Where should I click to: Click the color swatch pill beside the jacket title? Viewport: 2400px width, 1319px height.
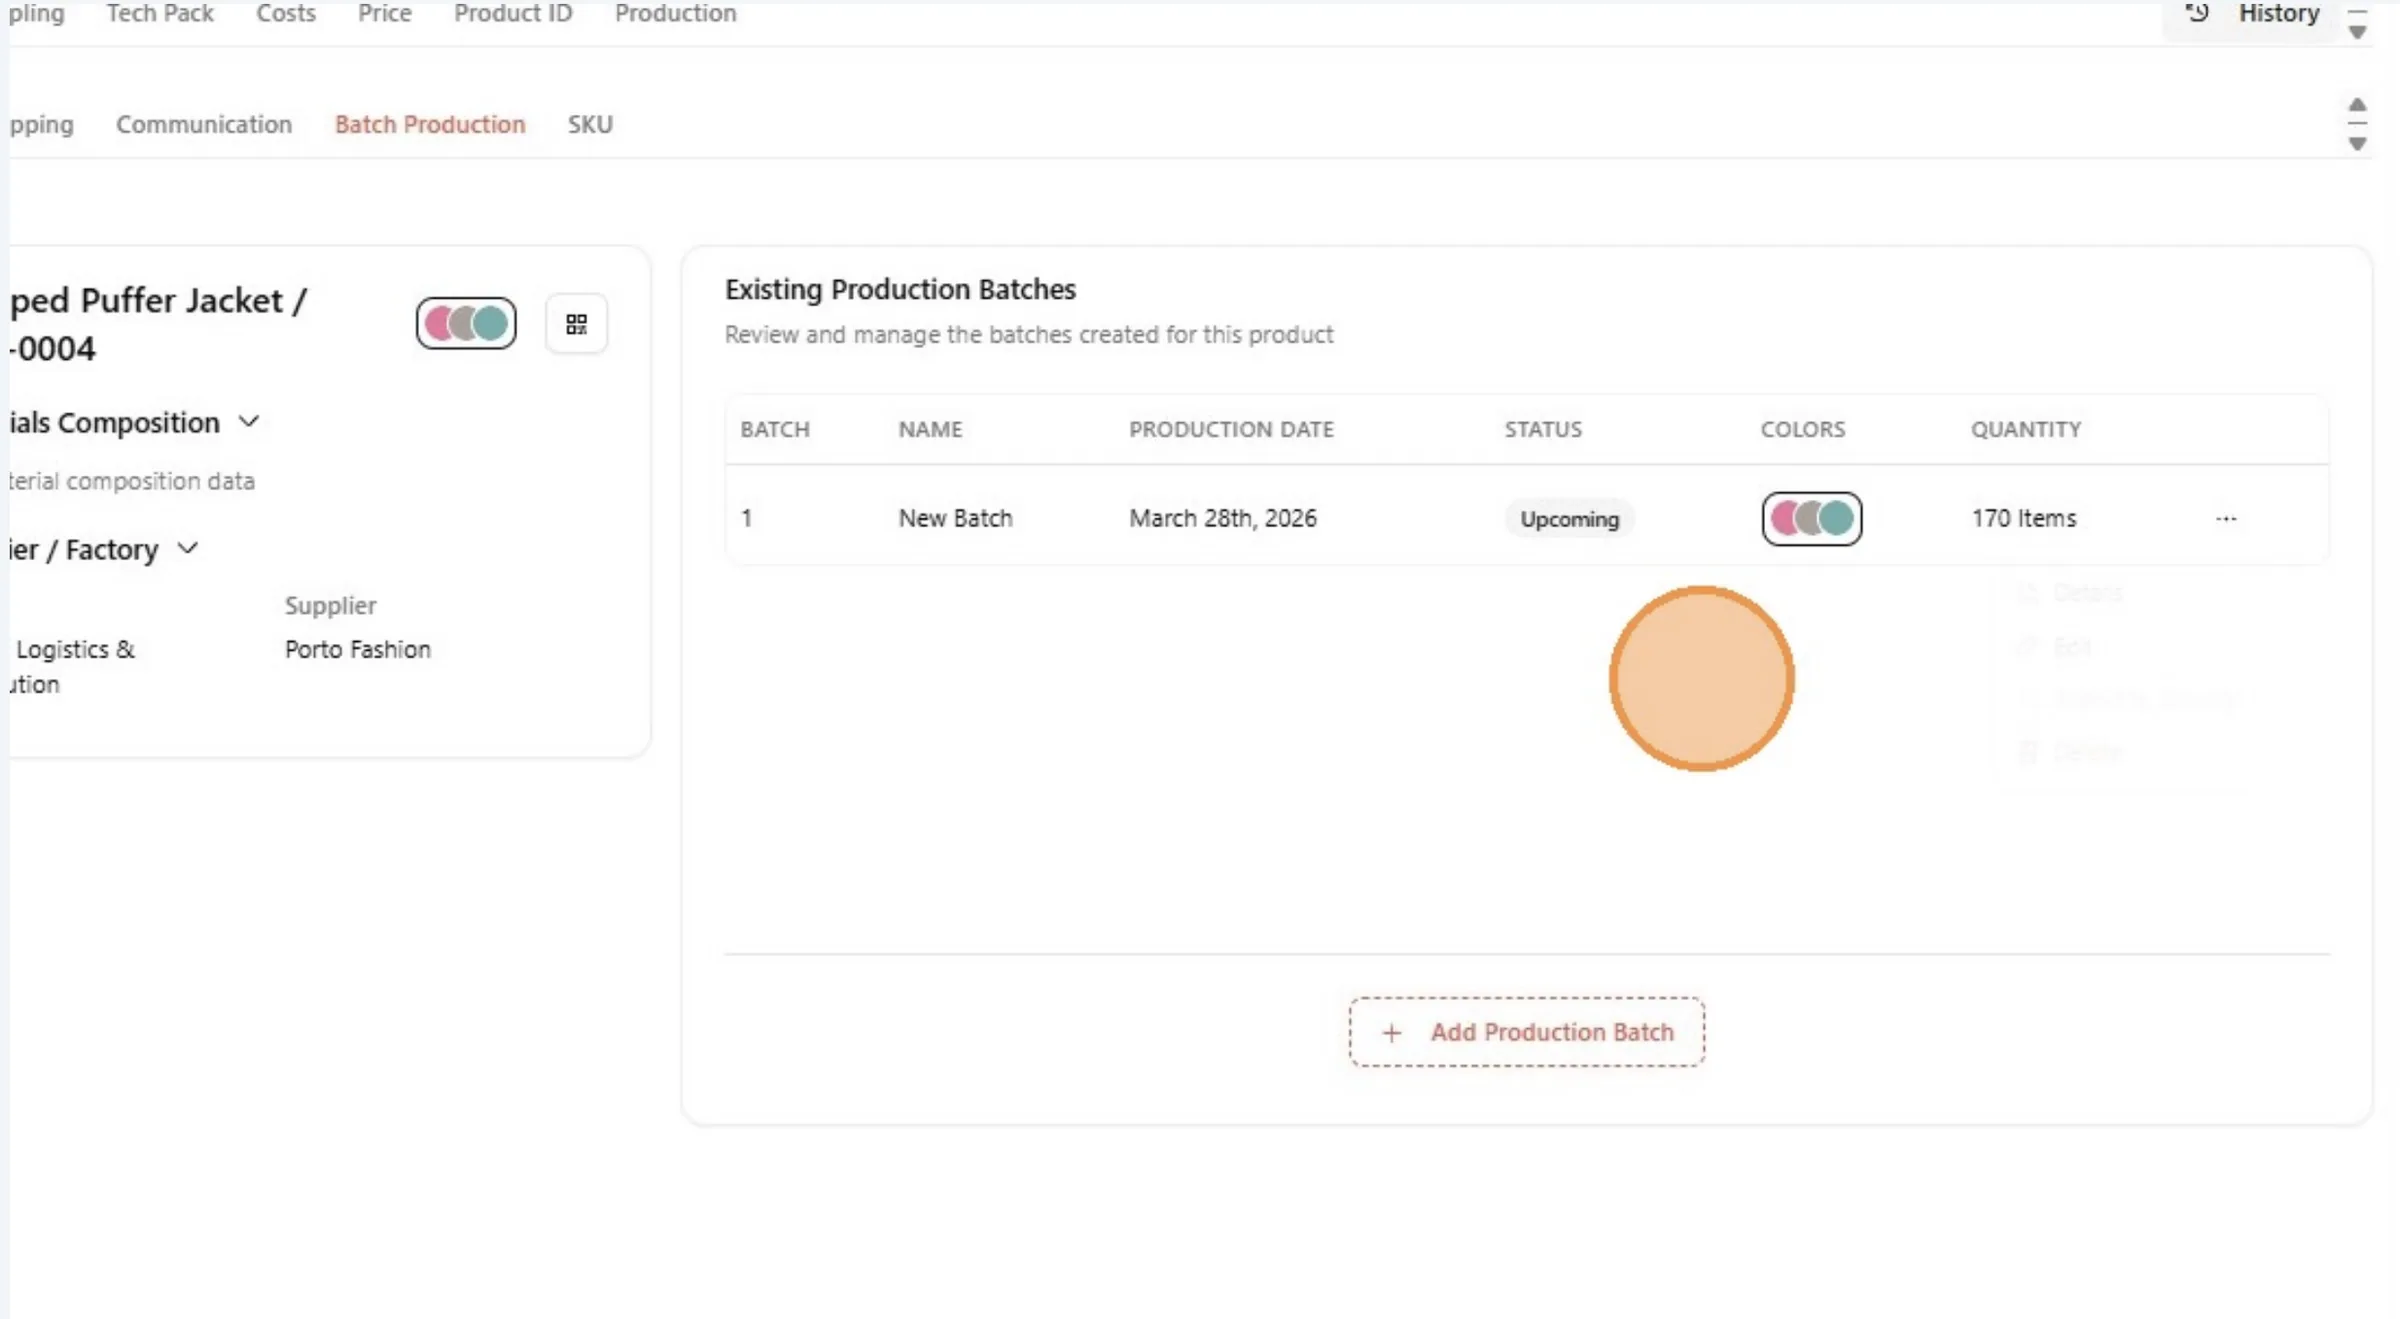(x=466, y=323)
